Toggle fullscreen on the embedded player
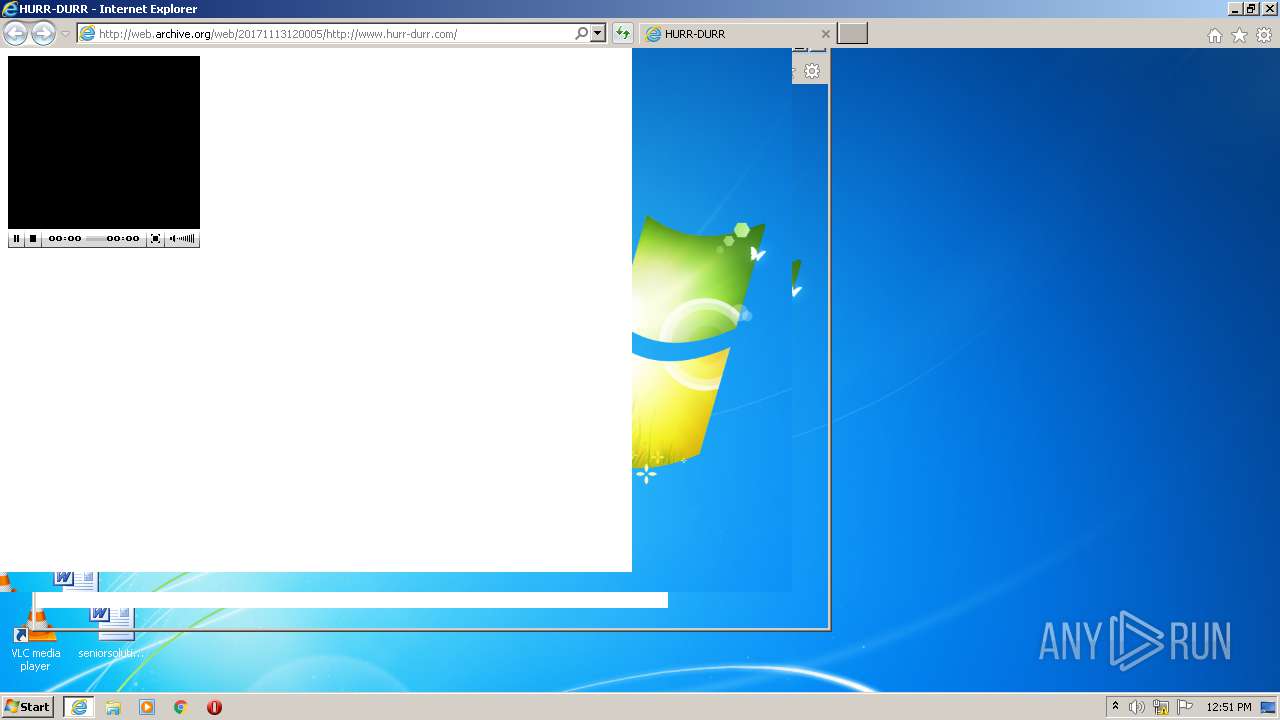 pyautogui.click(x=155, y=239)
